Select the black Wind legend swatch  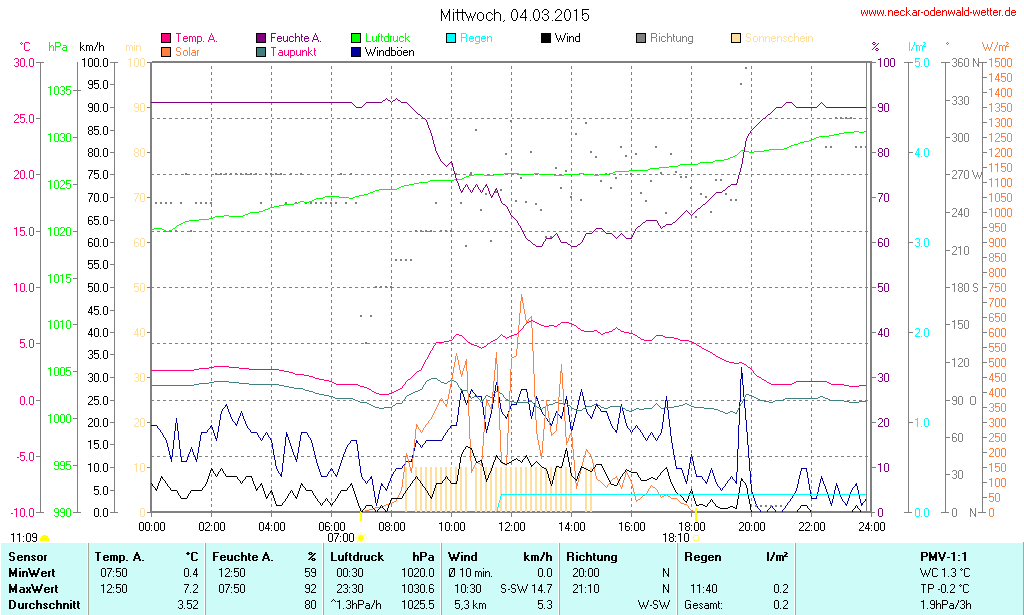[545, 39]
